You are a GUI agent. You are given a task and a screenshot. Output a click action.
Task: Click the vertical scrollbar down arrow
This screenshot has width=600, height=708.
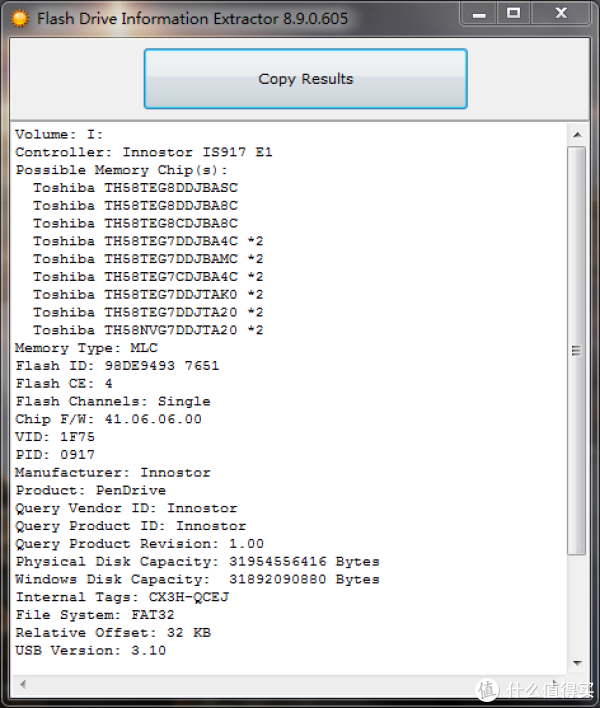(577, 663)
